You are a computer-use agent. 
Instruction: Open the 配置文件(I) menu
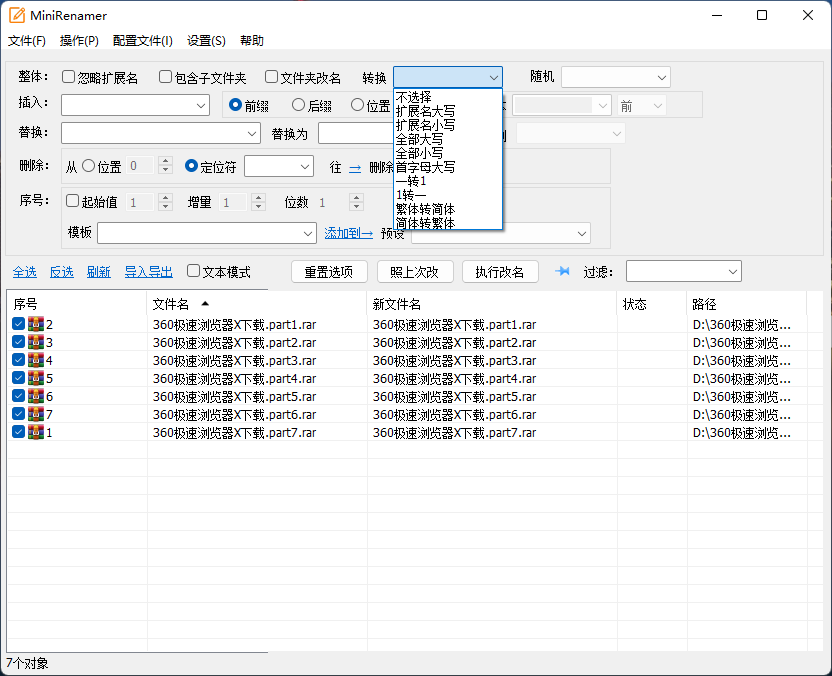click(142, 41)
